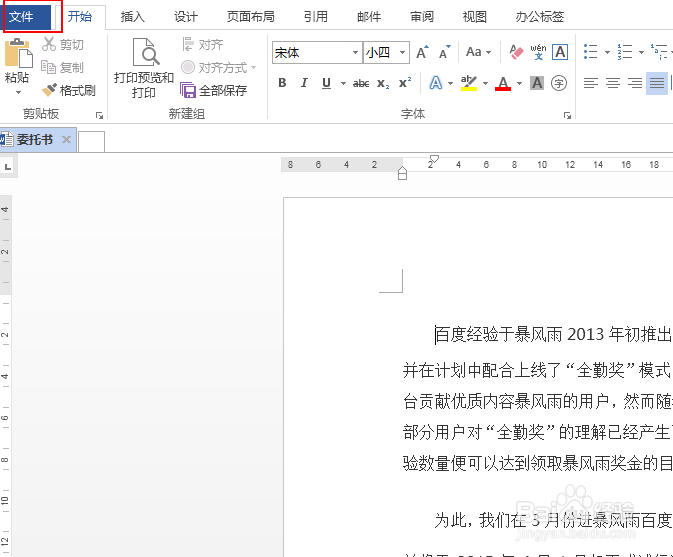673x557 pixels.
Task: Activate the 格式刷 format painter
Action: coord(68,90)
